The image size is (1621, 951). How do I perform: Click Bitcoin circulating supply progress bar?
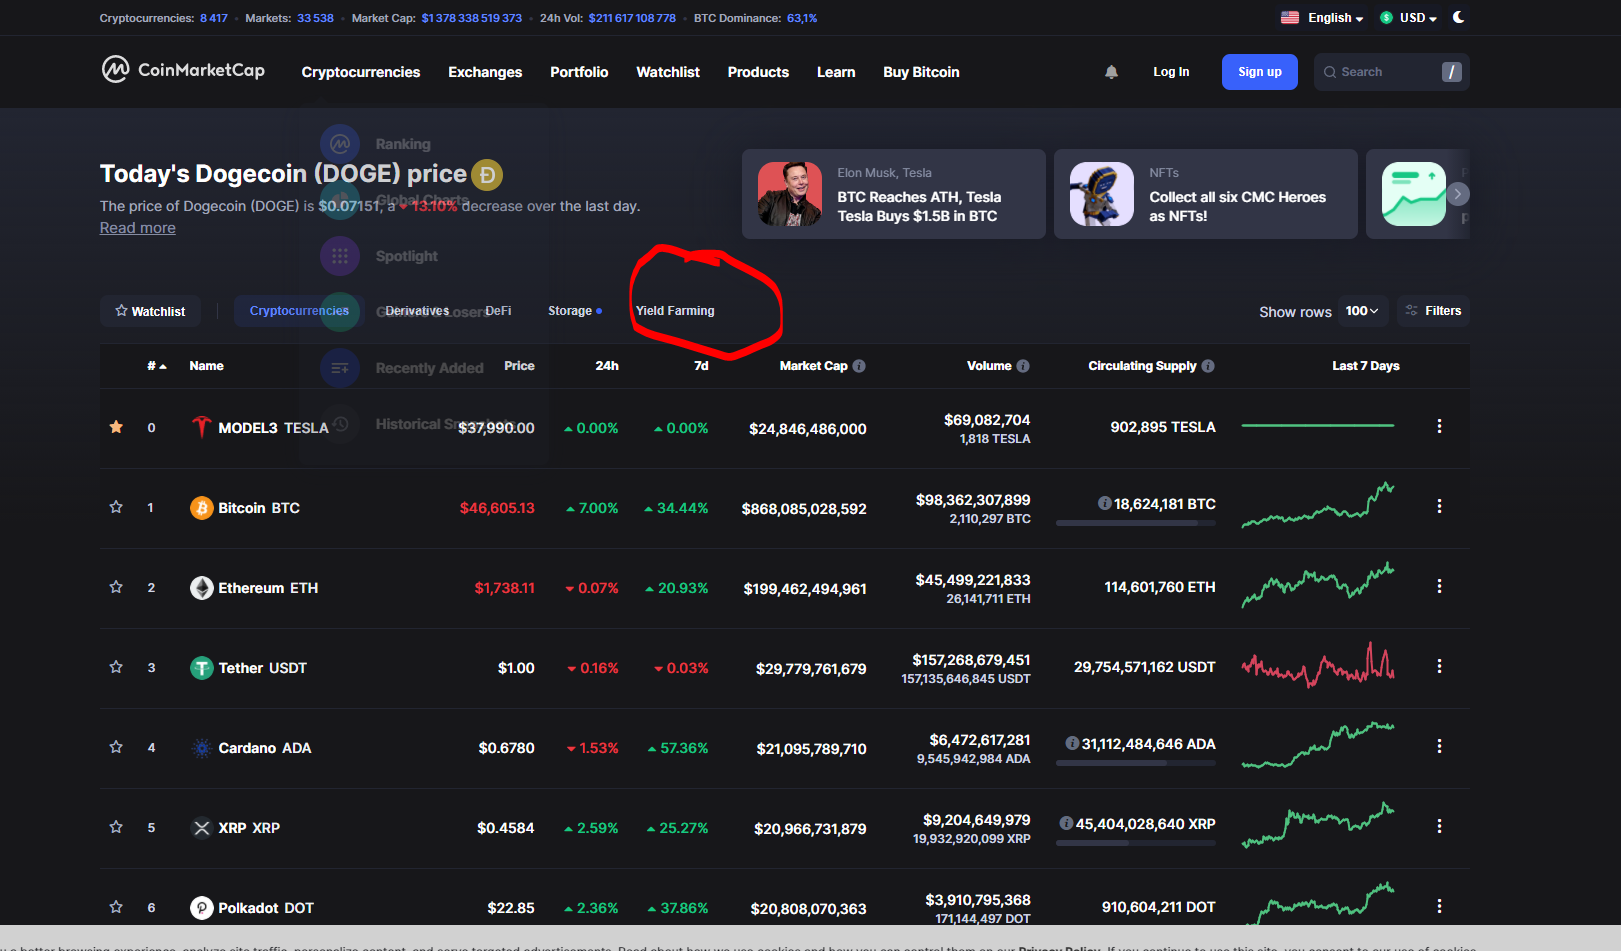click(x=1136, y=523)
